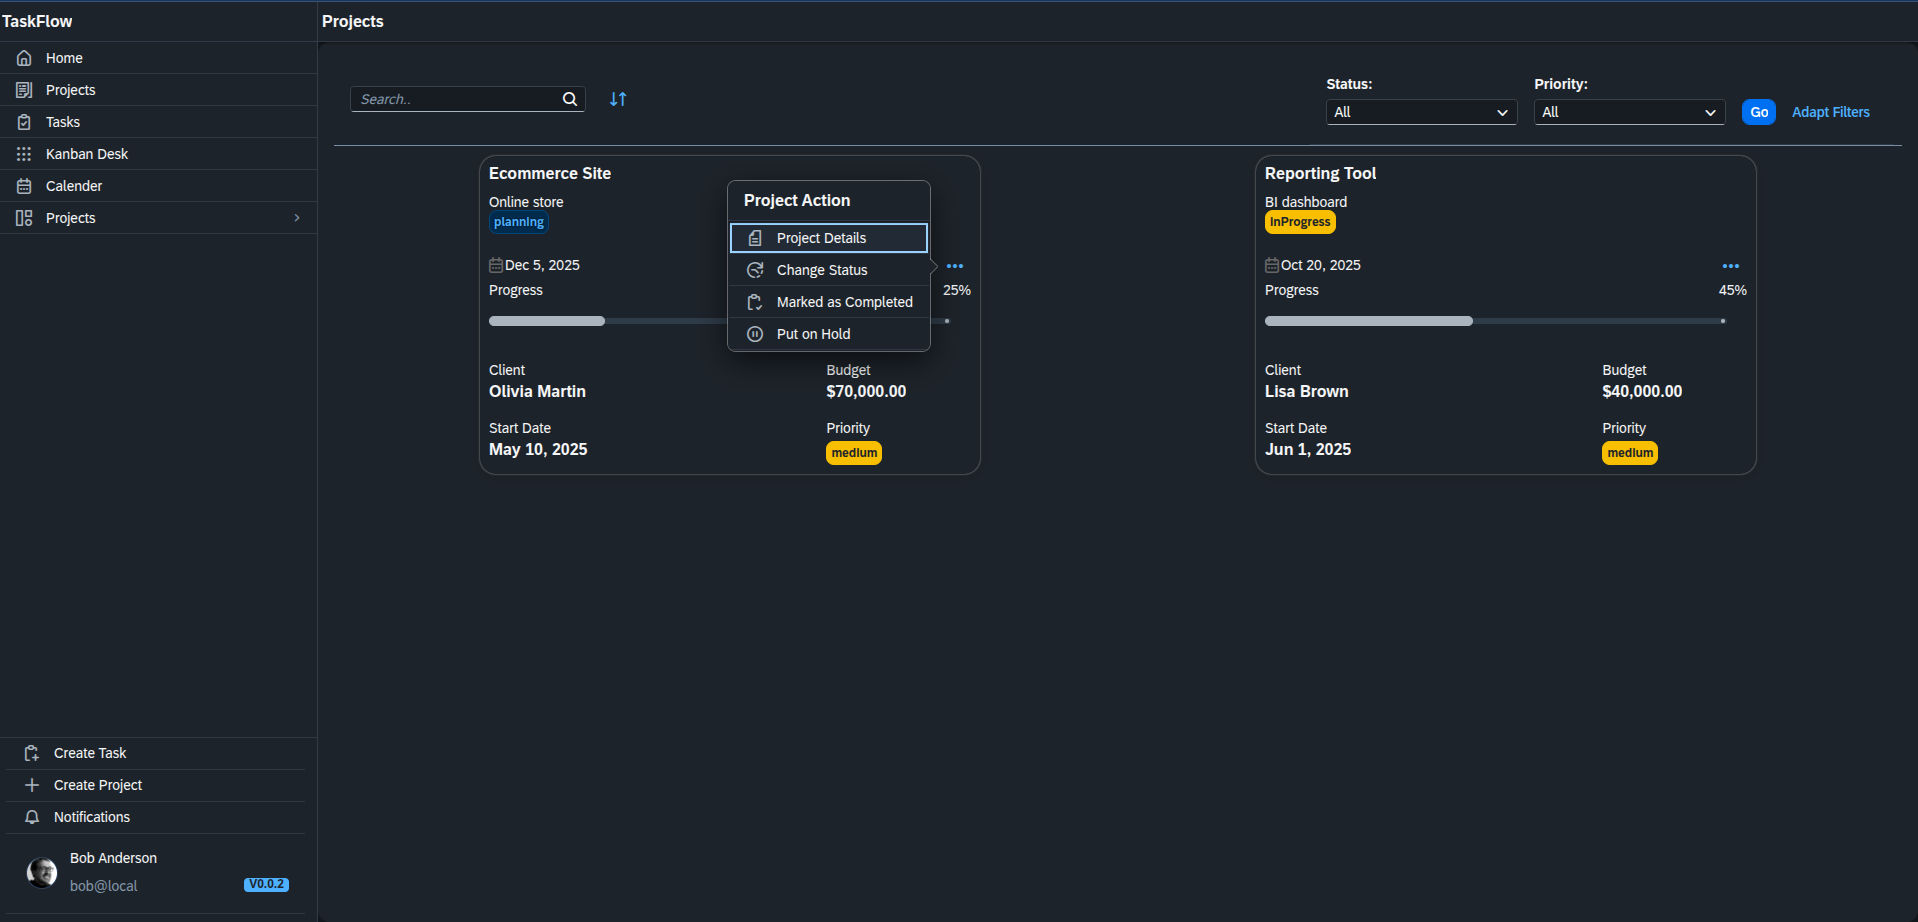Open the Ecommerce Site three-dot menu
Viewport: 1918px width, 922px height.
pos(955,266)
